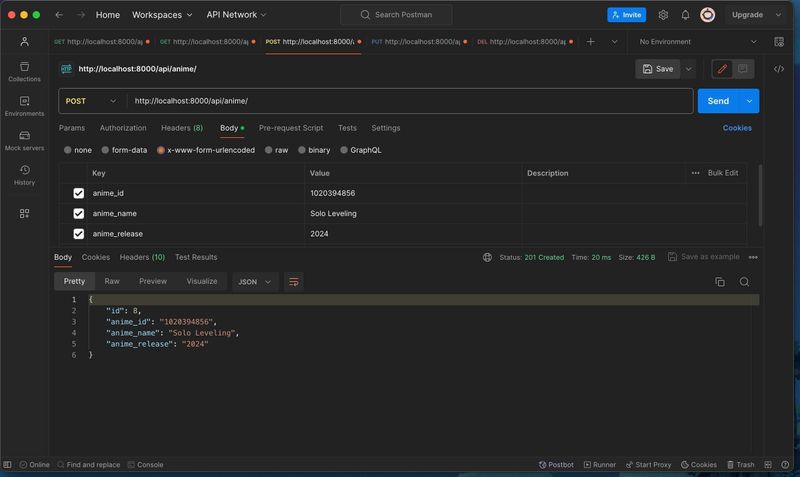Go back with the left arrow
Viewport: 800px width, 477px height.
click(59, 15)
